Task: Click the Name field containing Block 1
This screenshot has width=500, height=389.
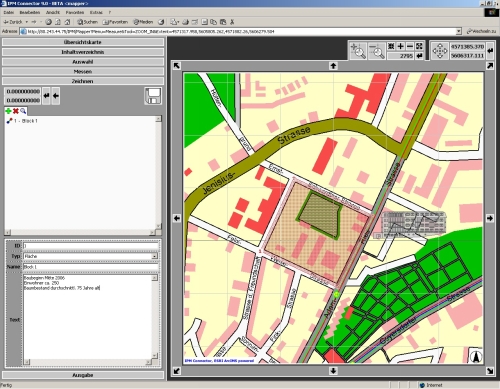Action: point(91,267)
